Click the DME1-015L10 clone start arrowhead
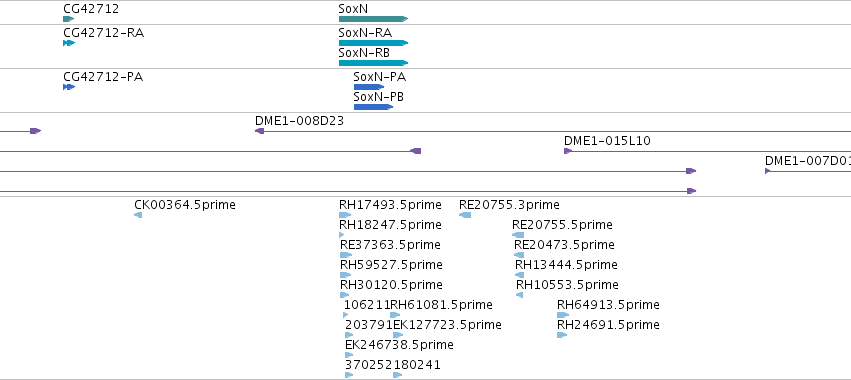This screenshot has height=380, width=851. point(568,151)
